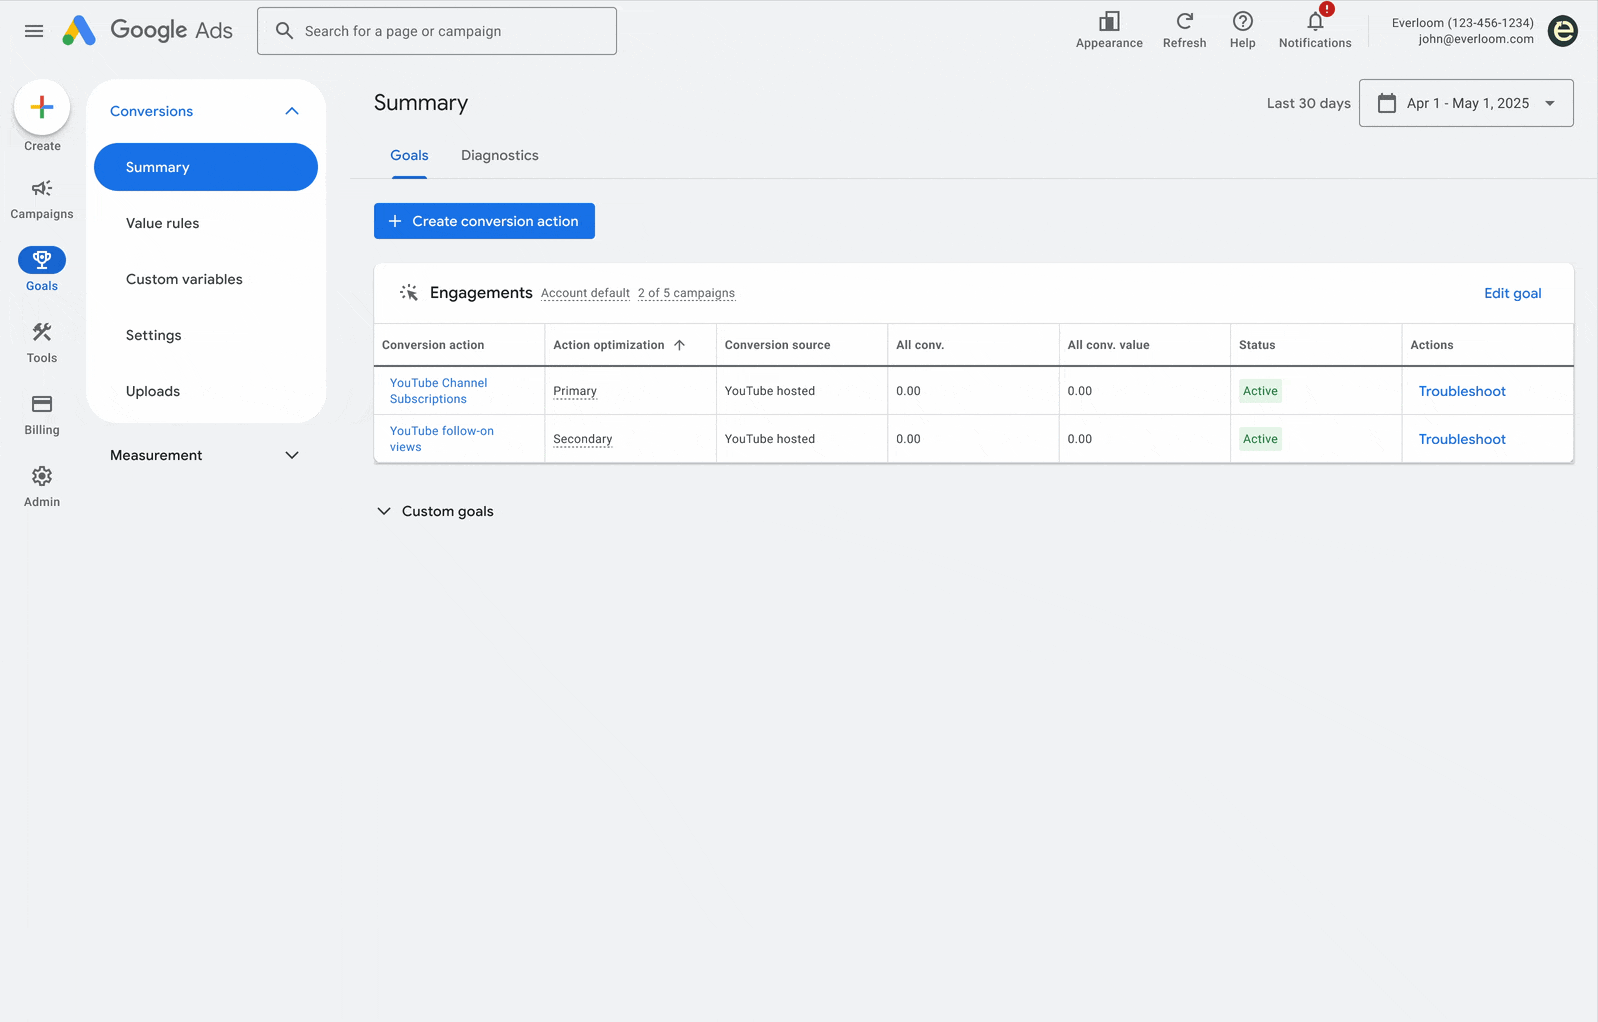1598x1022 pixels.
Task: Click the Google Ads logo
Action: 147,31
